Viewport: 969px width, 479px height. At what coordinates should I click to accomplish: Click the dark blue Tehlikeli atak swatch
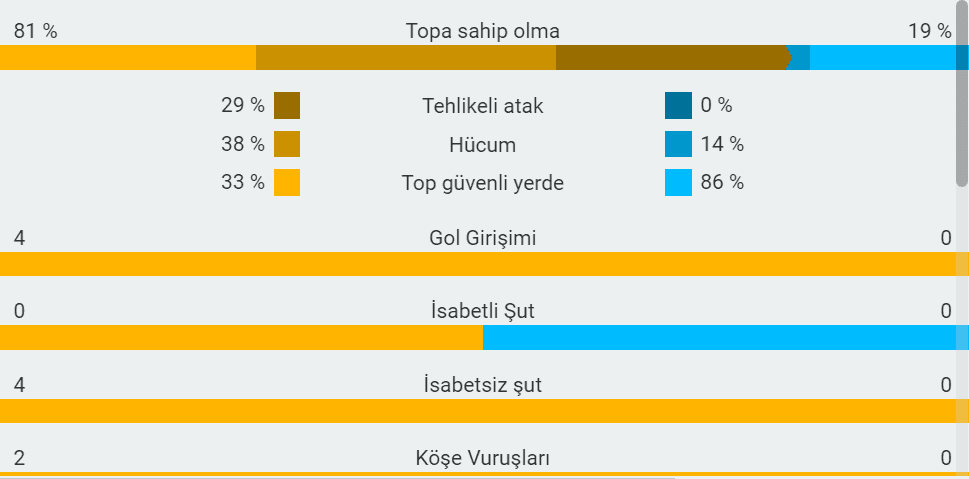[x=678, y=106]
